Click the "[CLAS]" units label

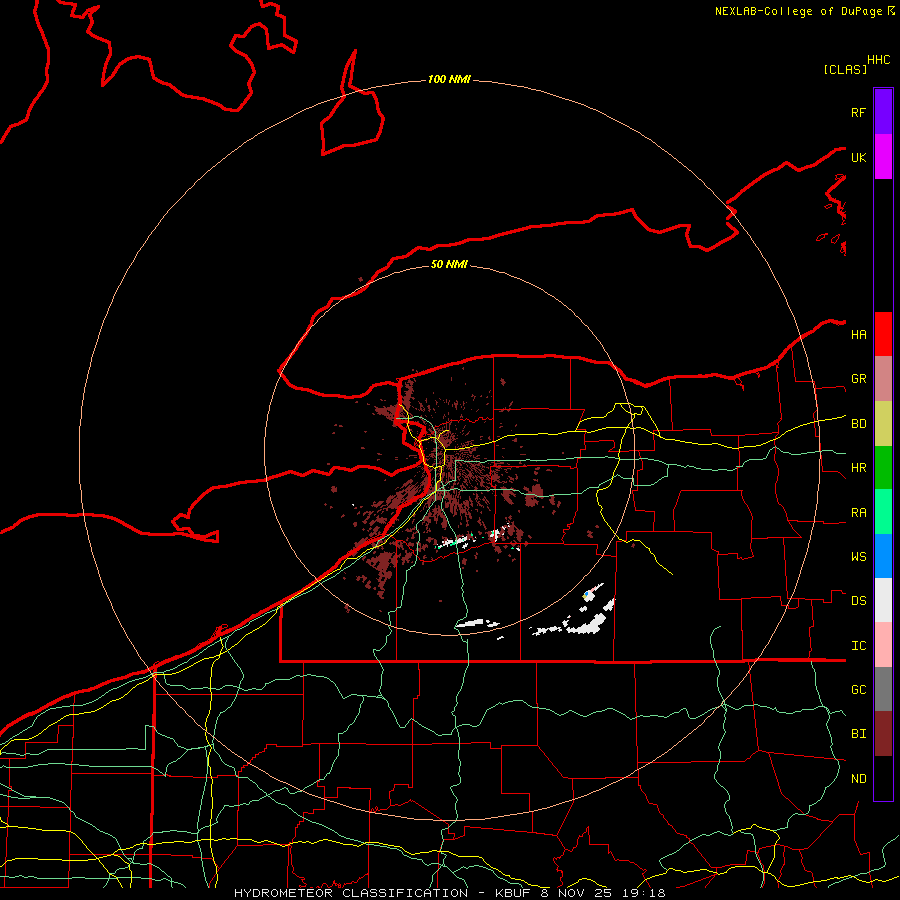845,69
